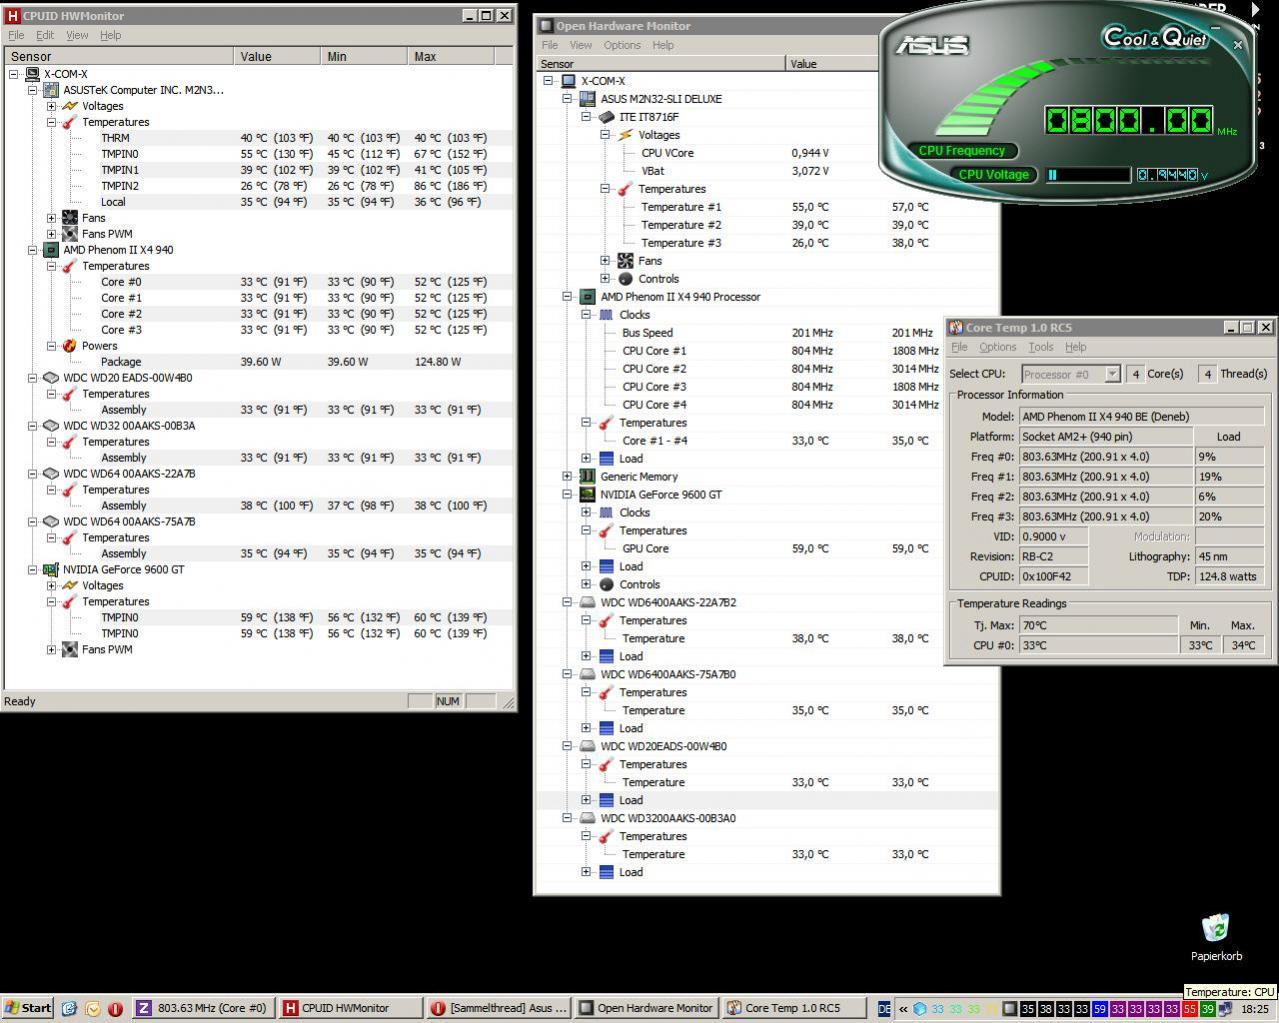The height and width of the screenshot is (1023, 1279).
Task: Click the Sensor column header in Open Hardware Monitor
Action: click(661, 63)
